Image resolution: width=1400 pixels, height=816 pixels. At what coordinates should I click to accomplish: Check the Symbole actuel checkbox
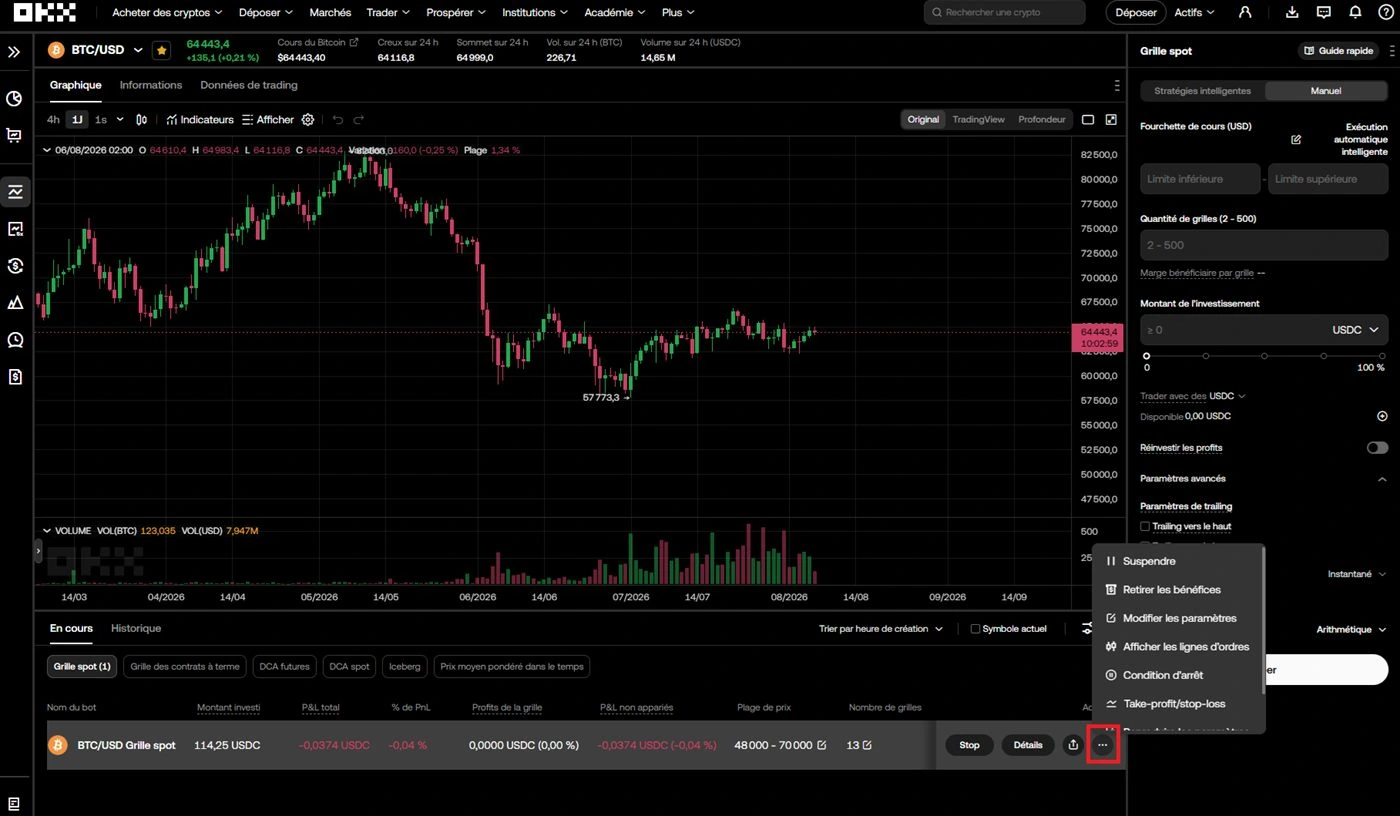pyautogui.click(x=975, y=629)
